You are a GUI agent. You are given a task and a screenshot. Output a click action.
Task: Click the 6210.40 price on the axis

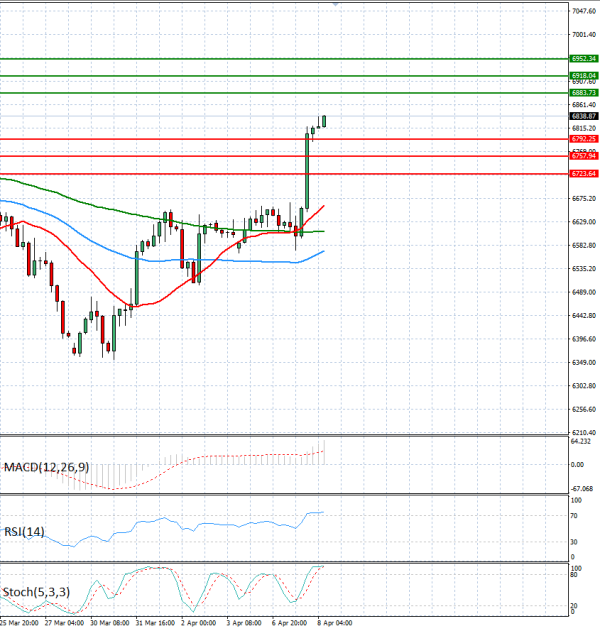(x=583, y=432)
